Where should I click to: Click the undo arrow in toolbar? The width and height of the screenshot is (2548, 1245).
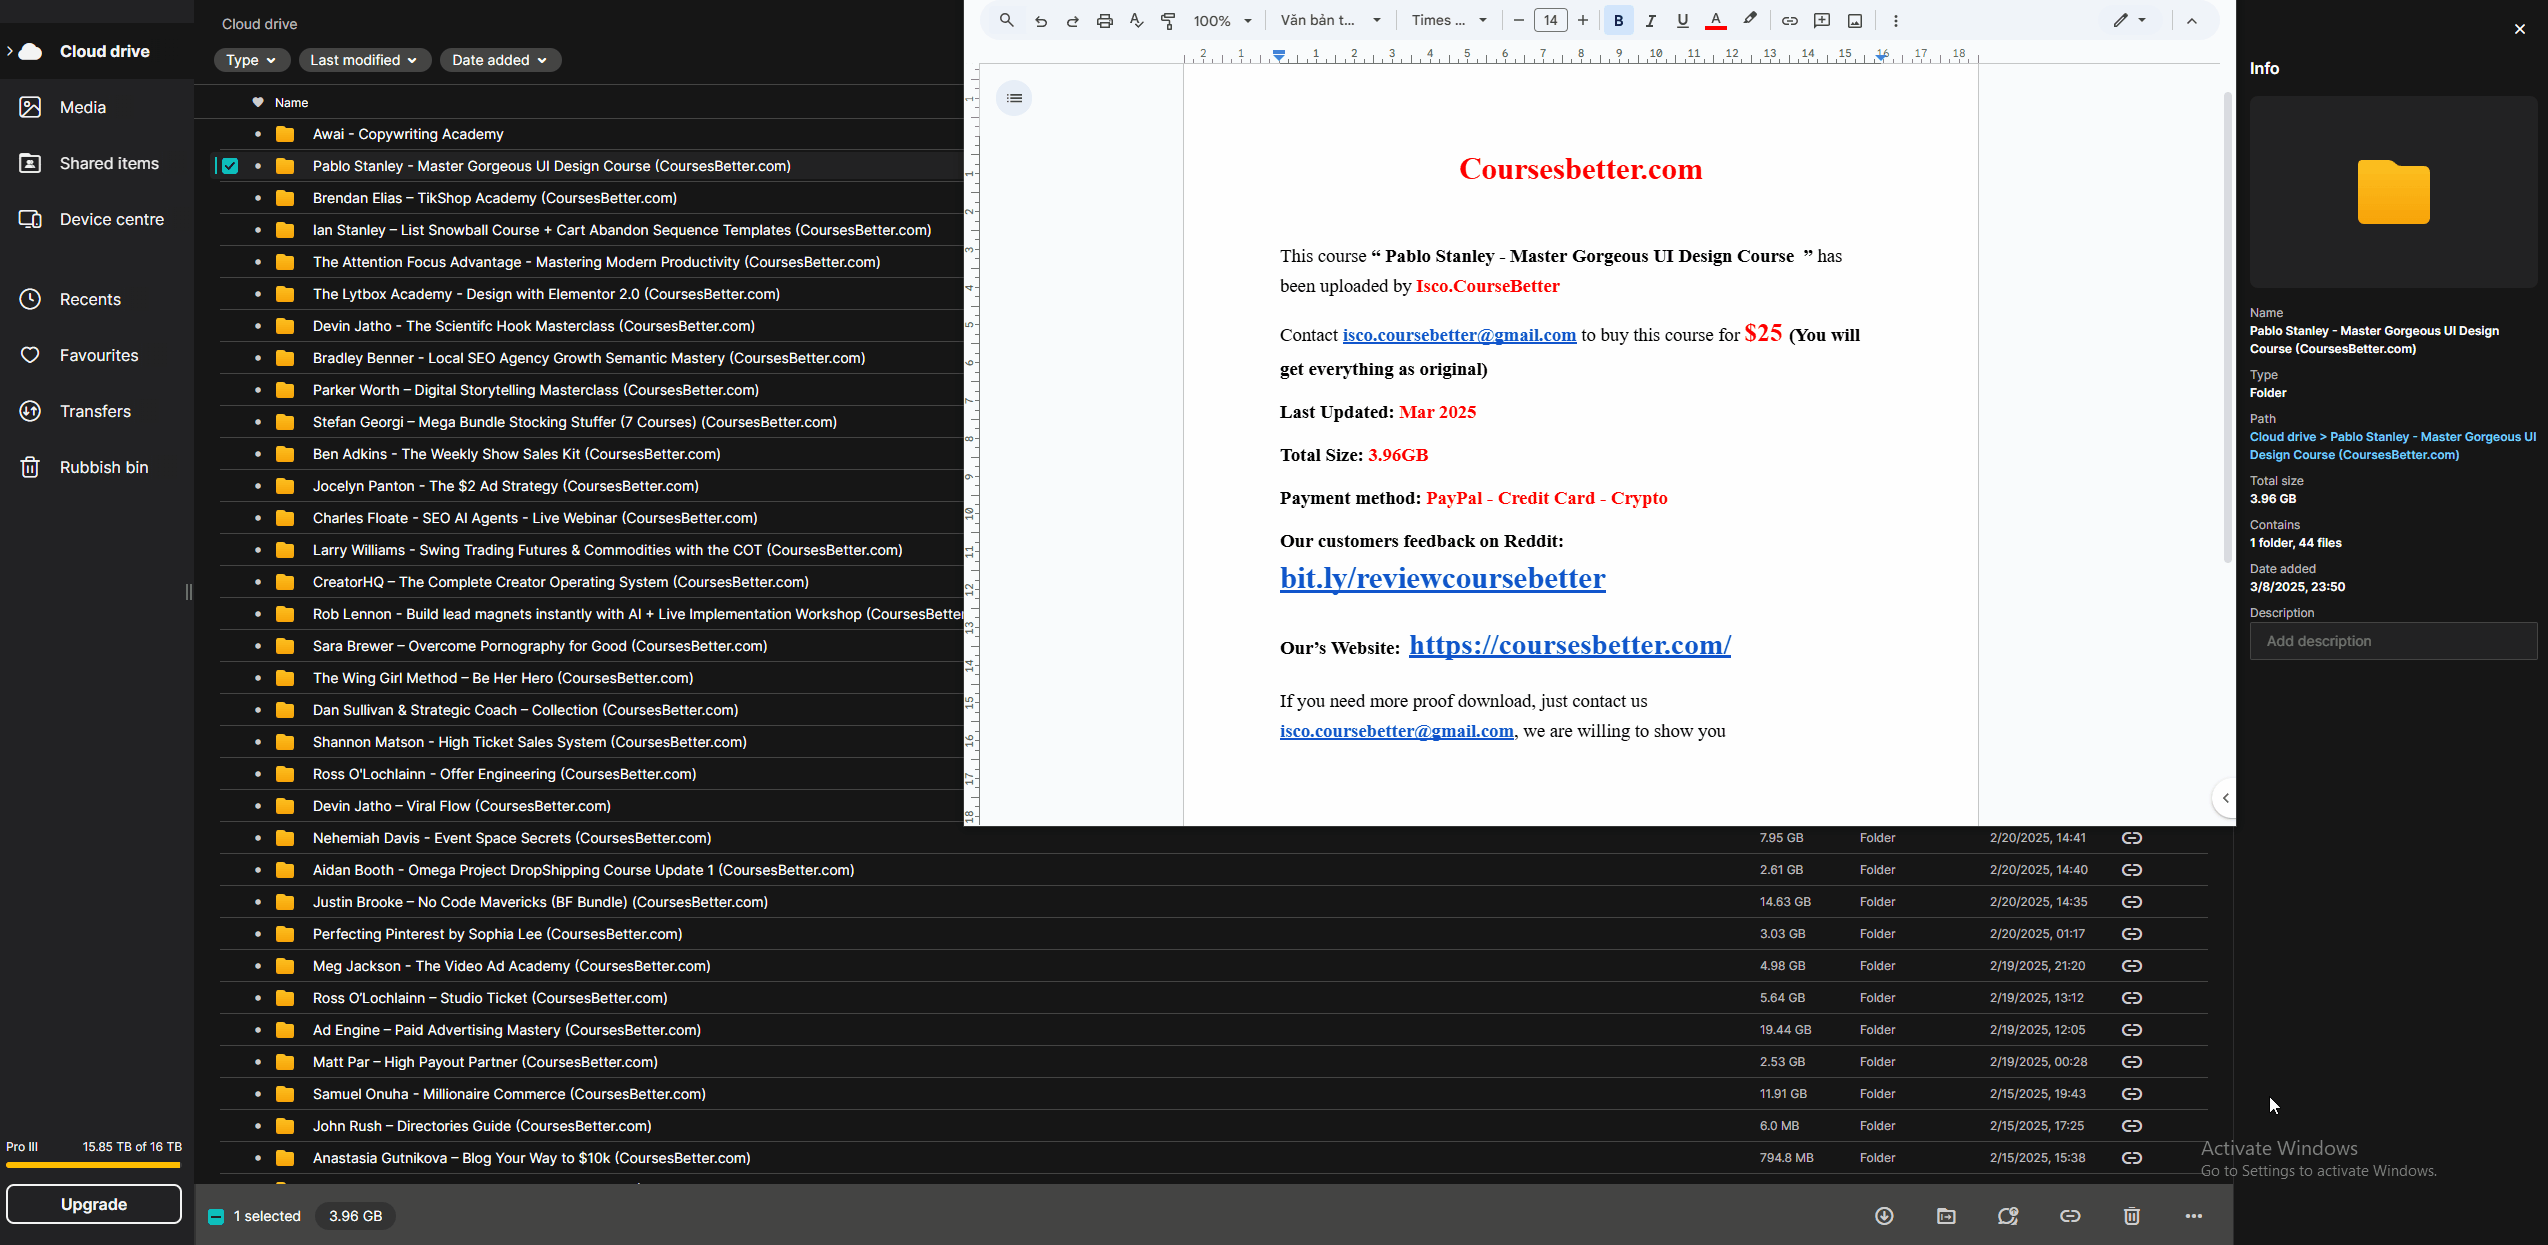pyautogui.click(x=1040, y=21)
